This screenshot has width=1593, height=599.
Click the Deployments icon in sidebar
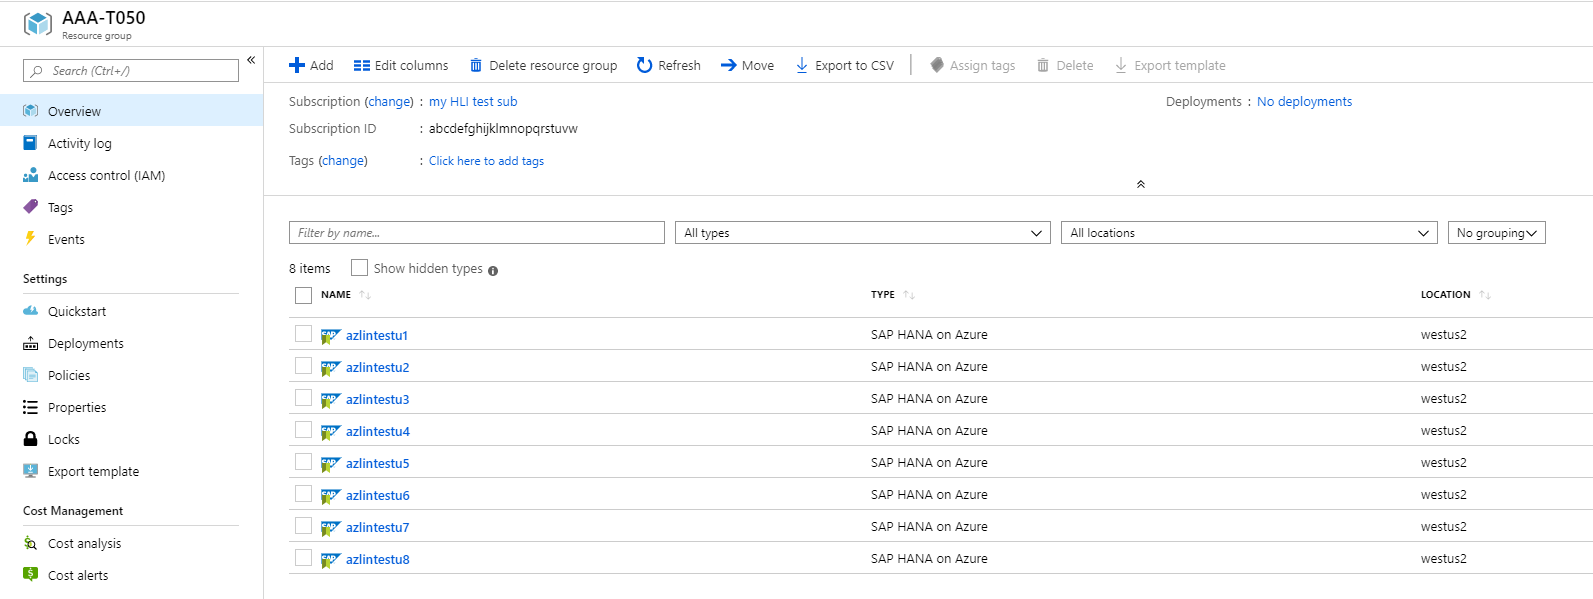pos(31,343)
